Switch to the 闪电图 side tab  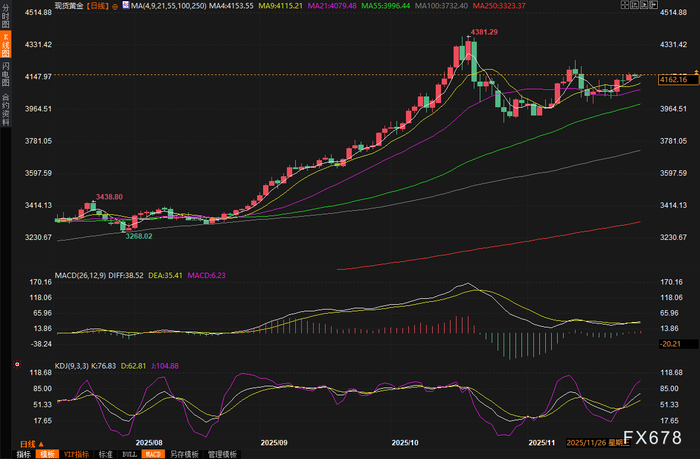[x=6, y=74]
